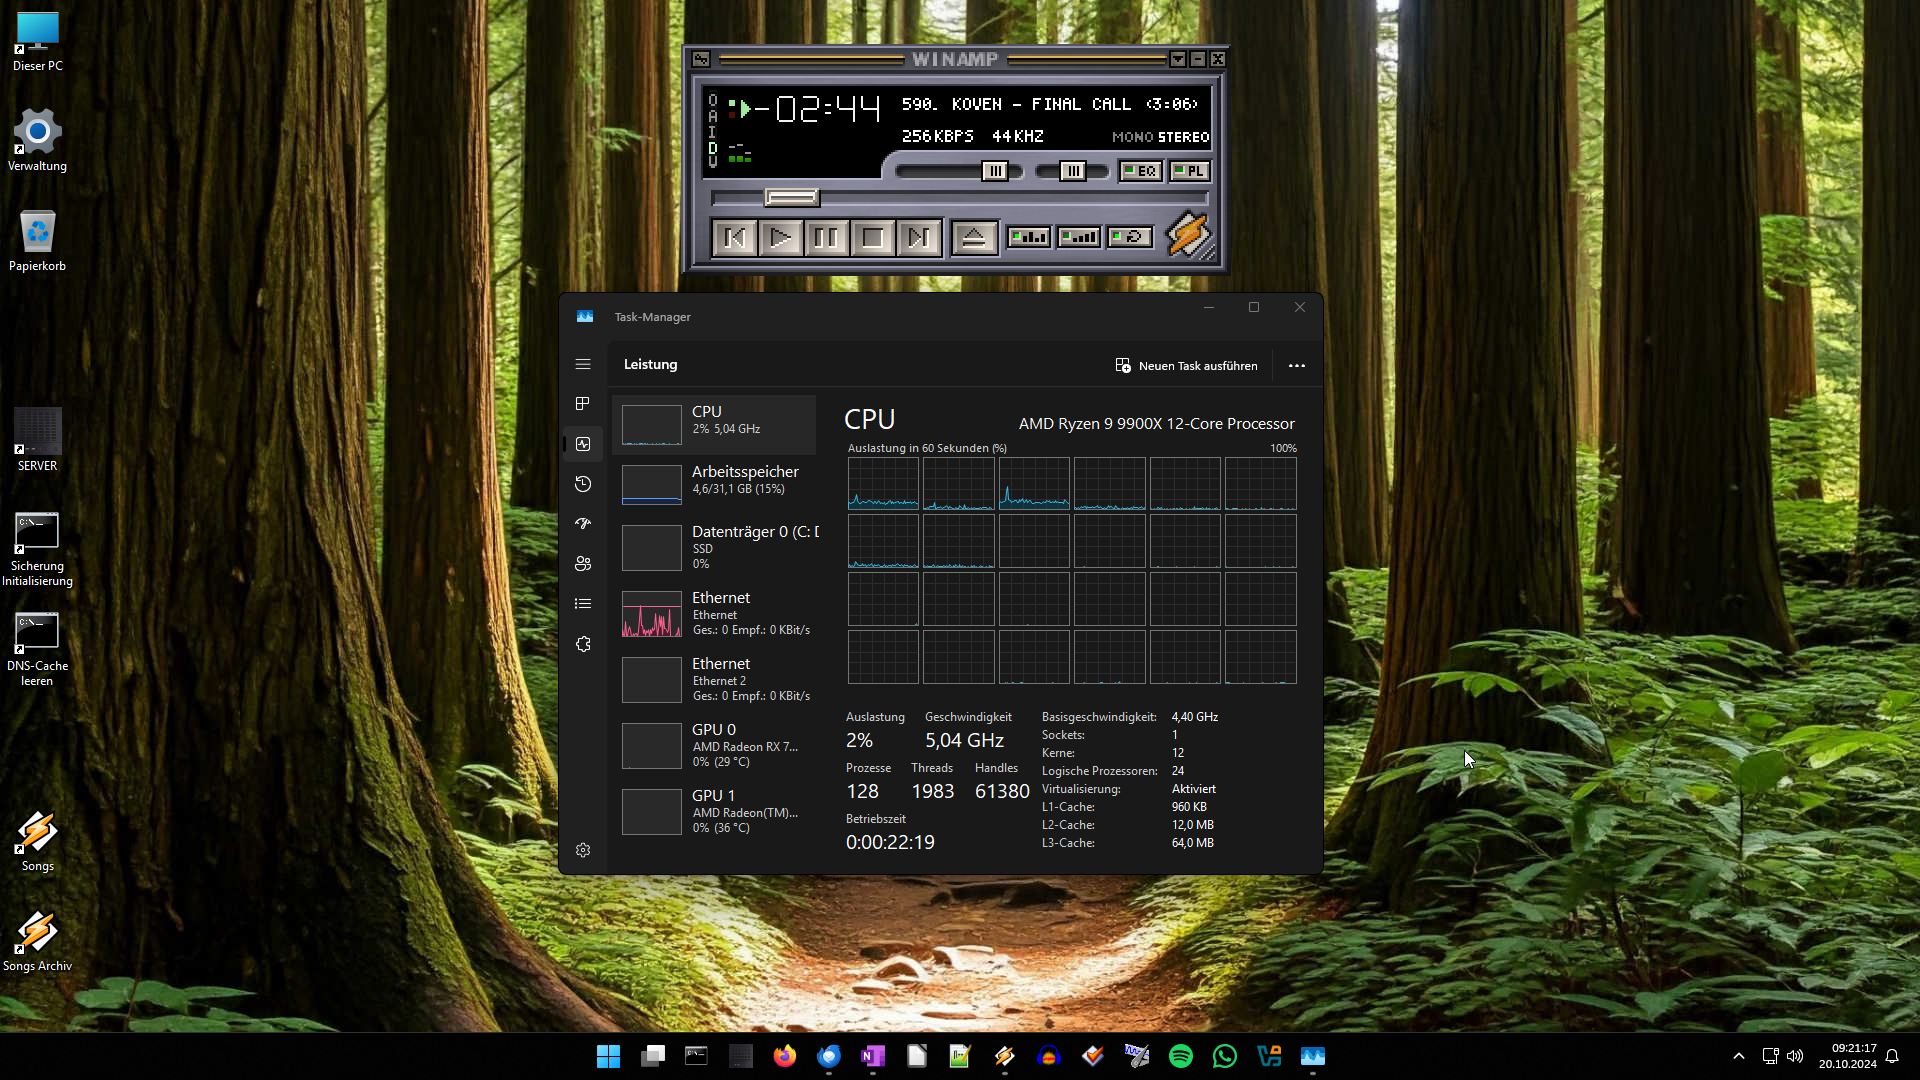The height and width of the screenshot is (1080, 1920).
Task: Open Winamp windowshade dropdown arrow in titlebar
Action: (1178, 59)
